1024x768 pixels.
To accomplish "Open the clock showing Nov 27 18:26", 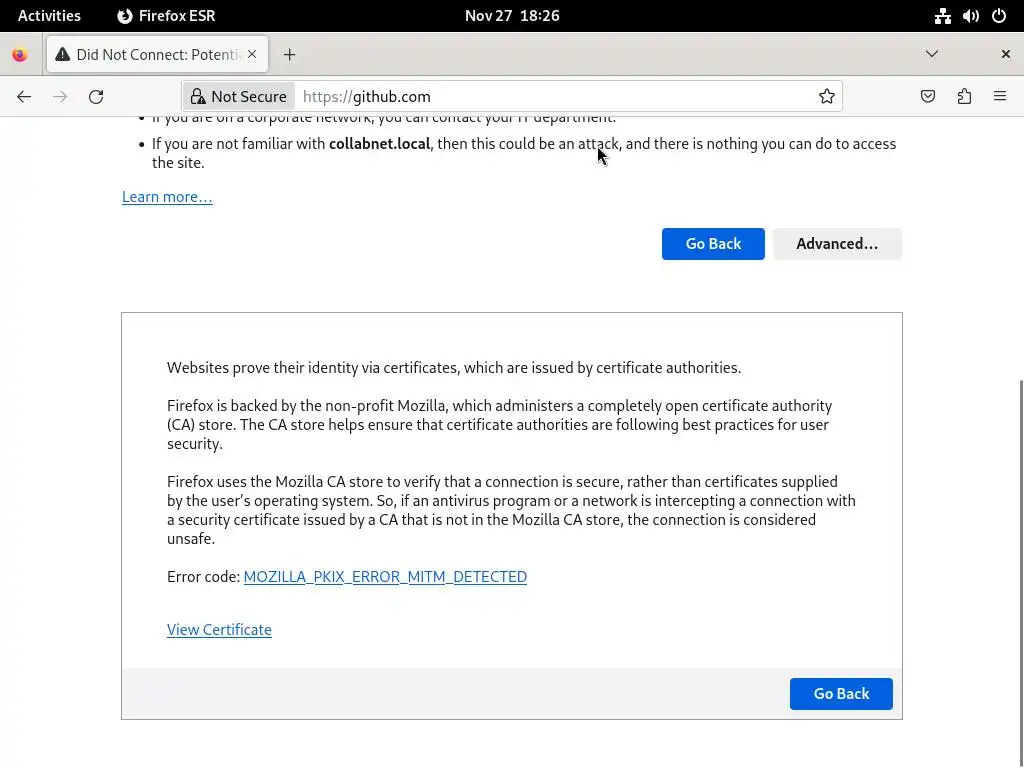I will click(512, 16).
